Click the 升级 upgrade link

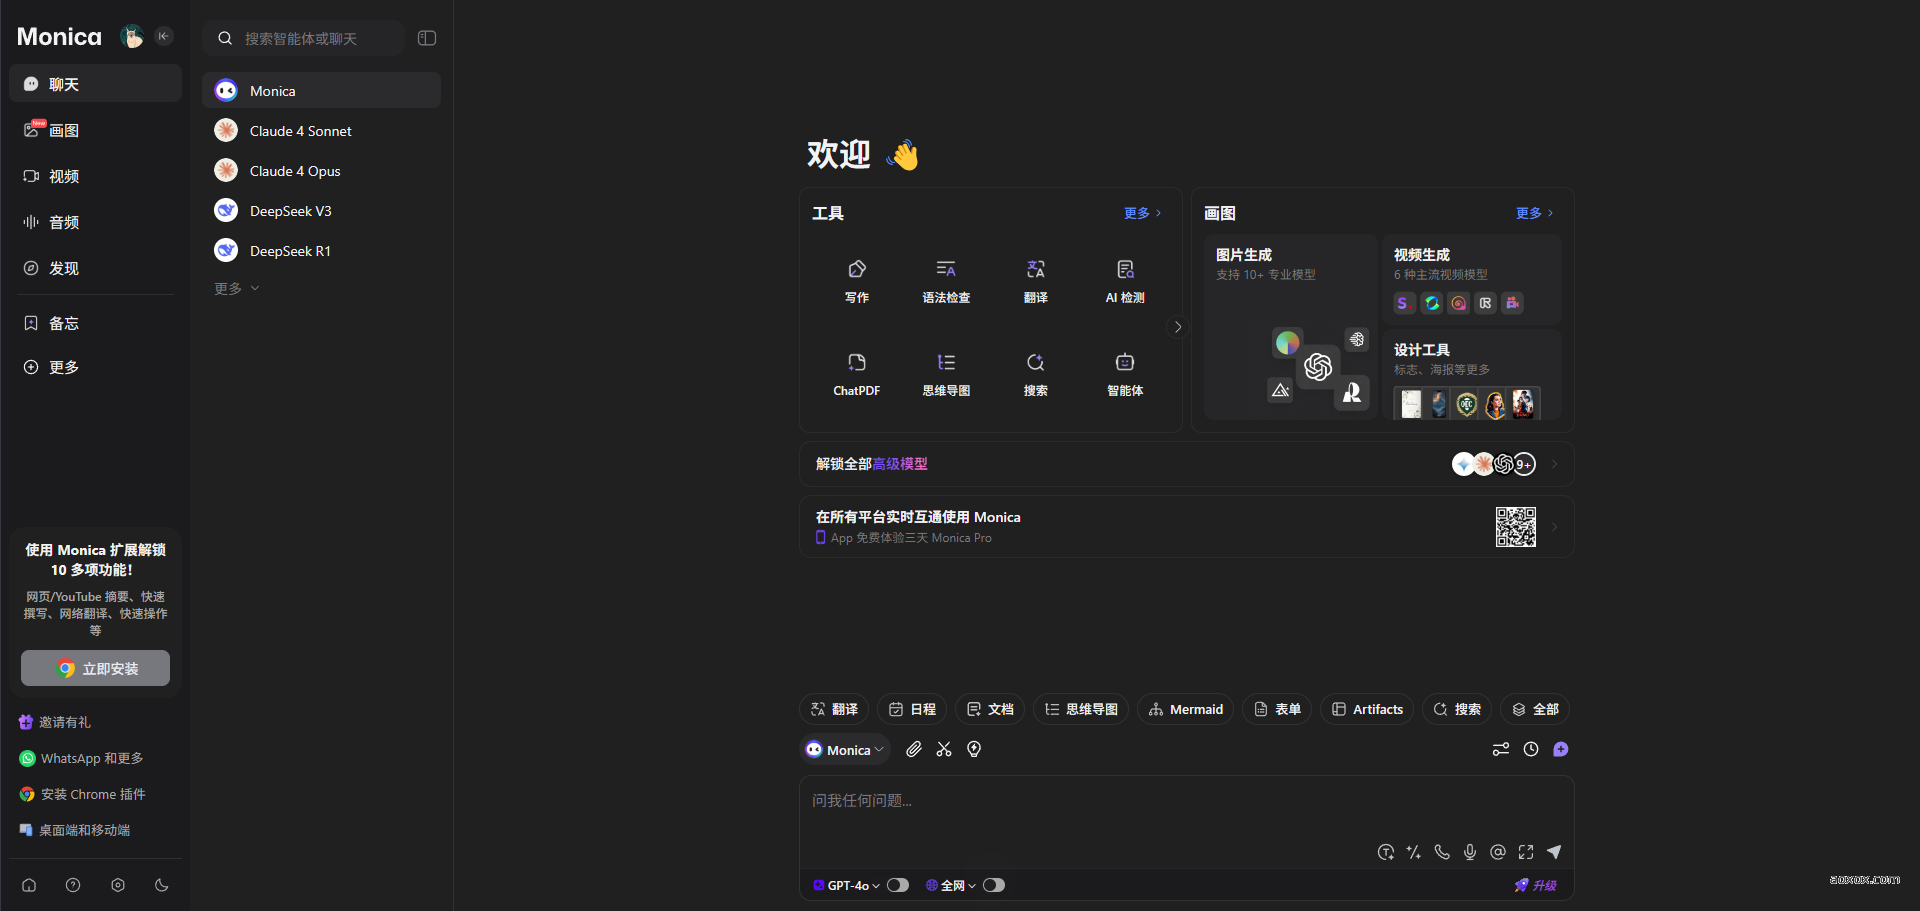pos(1536,885)
